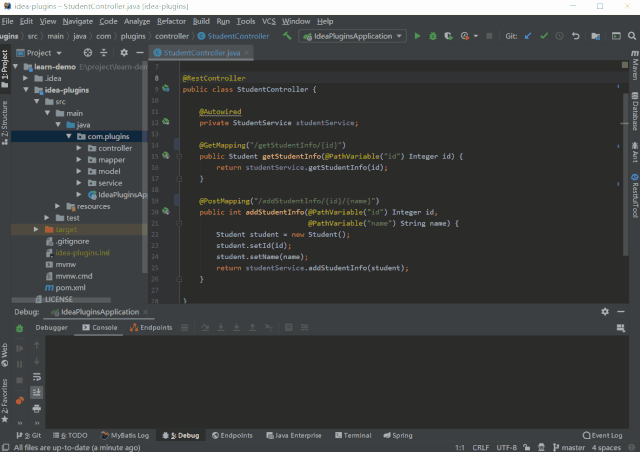Viewport: 640px width, 452px height.
Task: Expand the controller package folder
Action: (x=81, y=148)
